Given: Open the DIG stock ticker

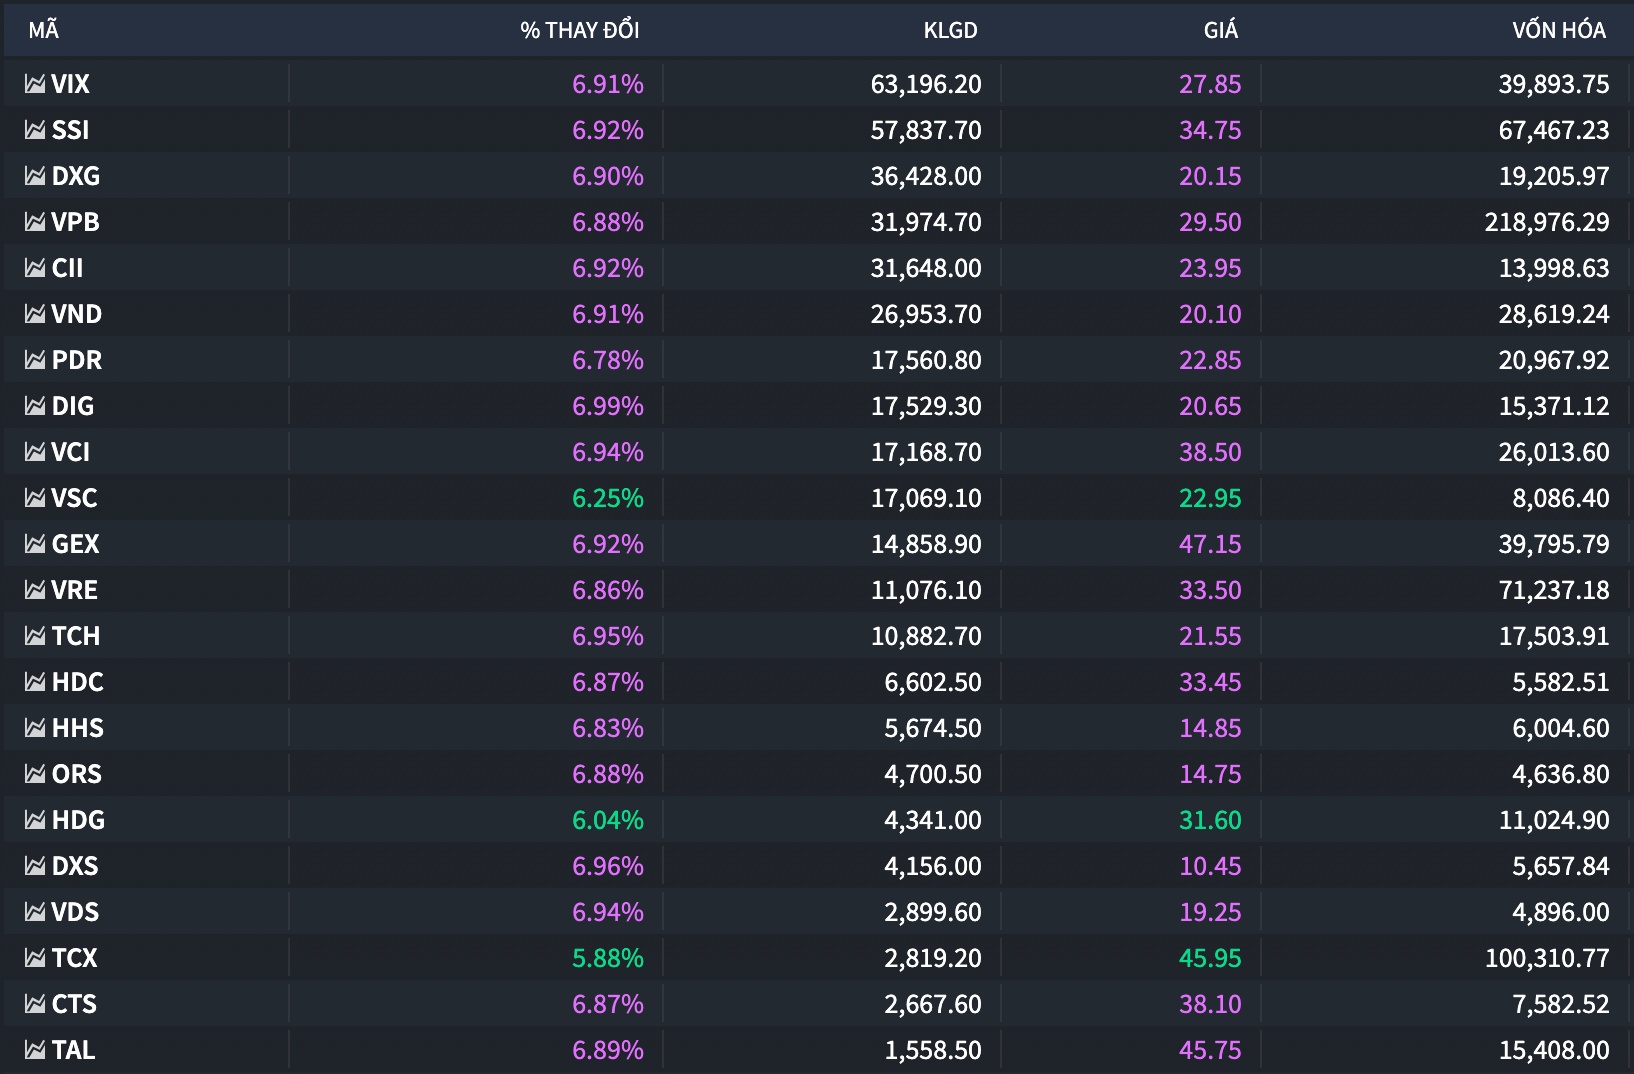Looking at the screenshot, I should coord(73,406).
